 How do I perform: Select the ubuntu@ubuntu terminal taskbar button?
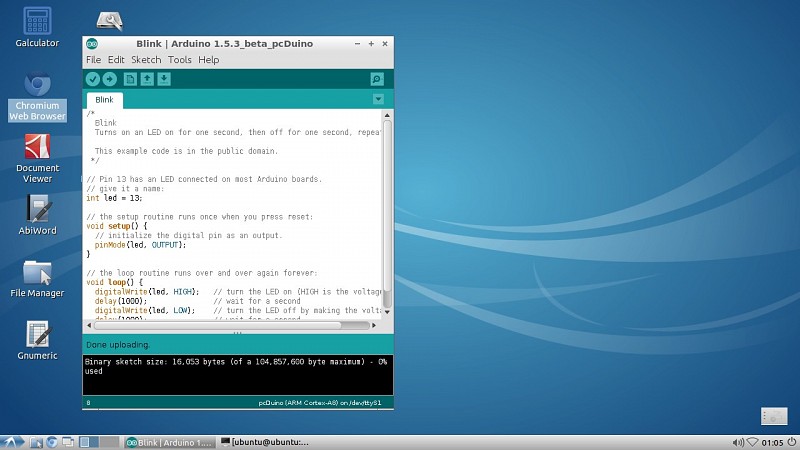coord(264,442)
